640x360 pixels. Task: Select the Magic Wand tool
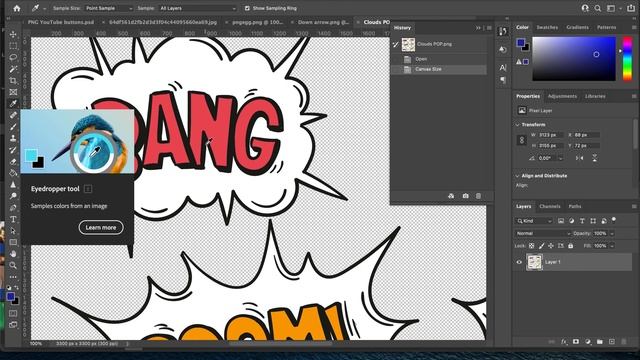[x=13, y=69]
